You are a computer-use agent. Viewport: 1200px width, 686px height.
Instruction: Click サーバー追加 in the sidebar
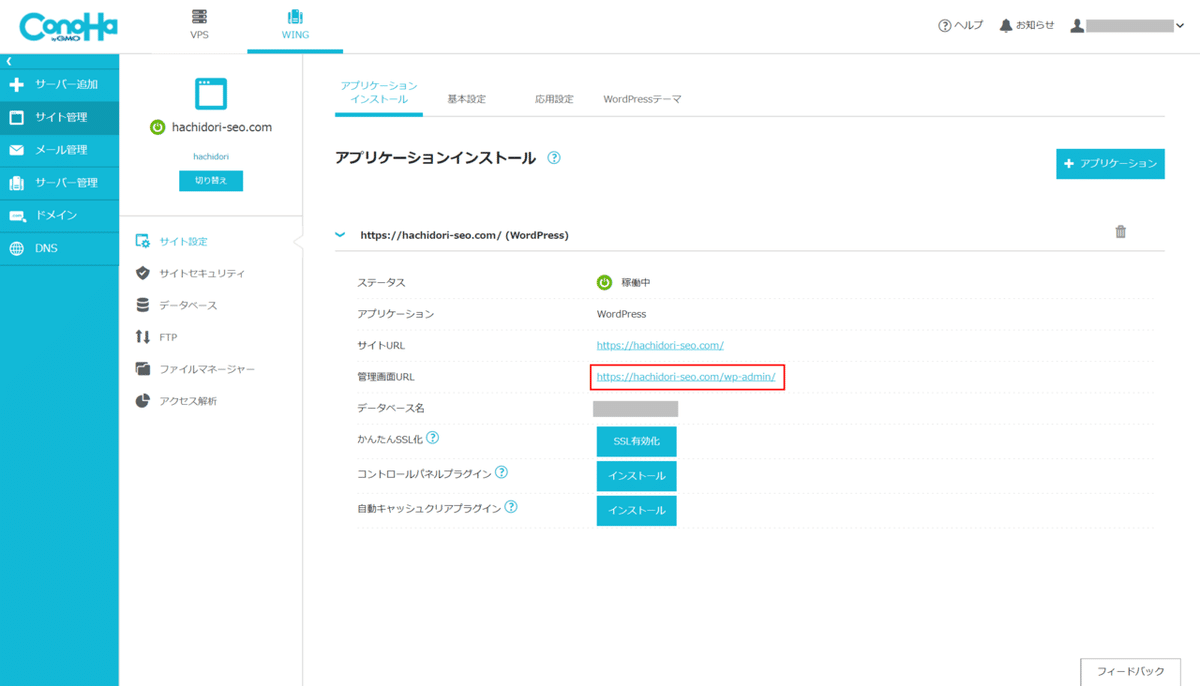59,85
